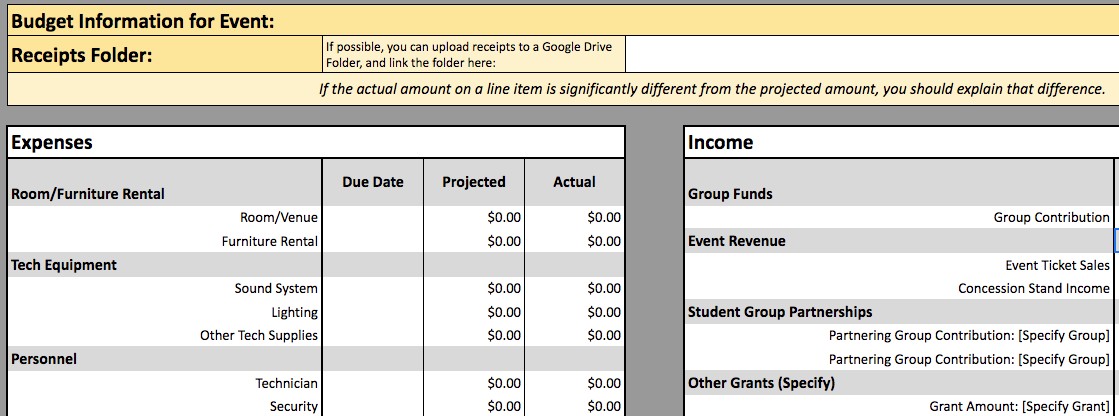The width and height of the screenshot is (1119, 416).
Task: Select the Group Contribution income row label
Action: (x=1050, y=217)
